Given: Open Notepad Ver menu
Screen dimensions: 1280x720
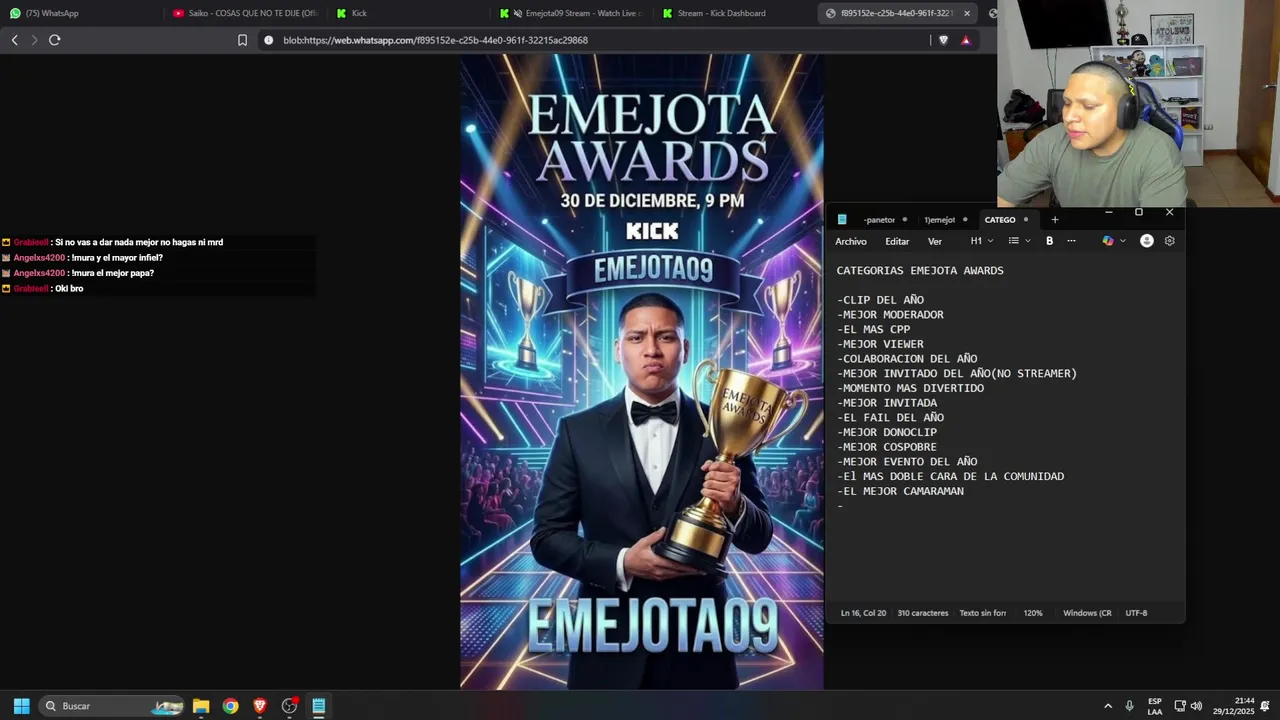Looking at the screenshot, I should (x=935, y=241).
